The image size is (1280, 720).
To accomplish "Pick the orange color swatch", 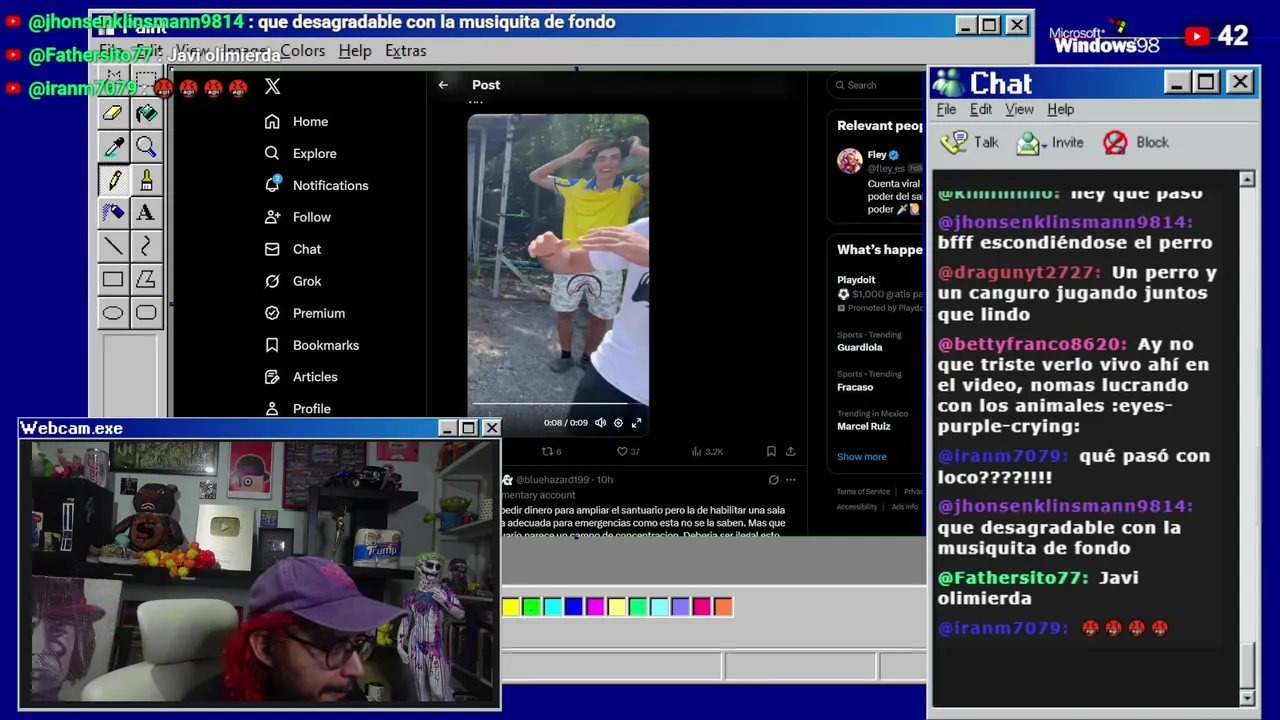I will coord(723,606).
